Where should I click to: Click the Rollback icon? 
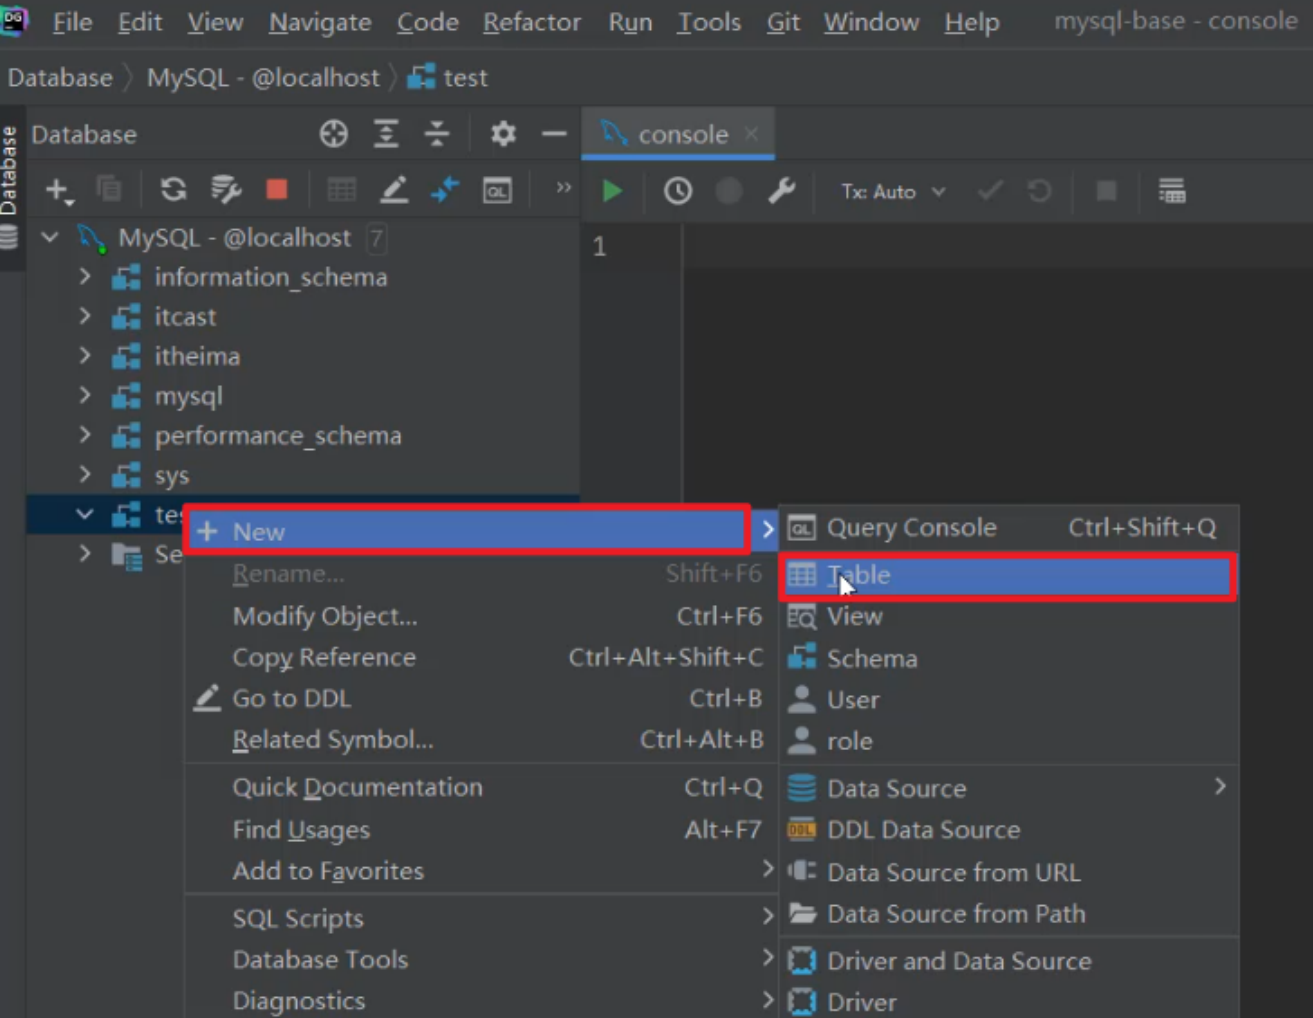1040,190
